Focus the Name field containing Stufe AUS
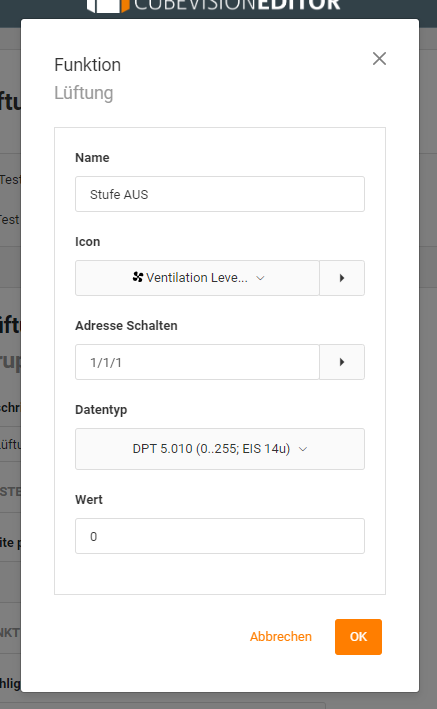Viewport: 437px width, 709px height. pyautogui.click(x=220, y=194)
